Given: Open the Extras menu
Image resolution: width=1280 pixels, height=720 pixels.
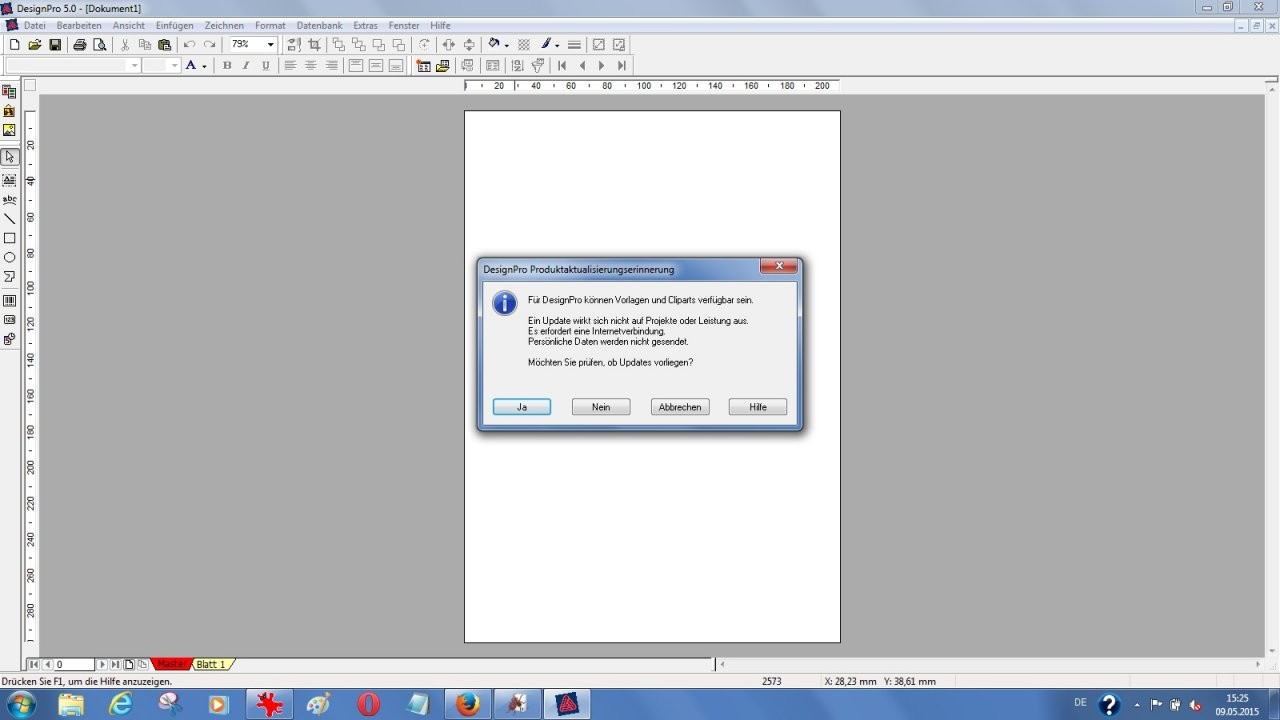Looking at the screenshot, I should click(365, 25).
